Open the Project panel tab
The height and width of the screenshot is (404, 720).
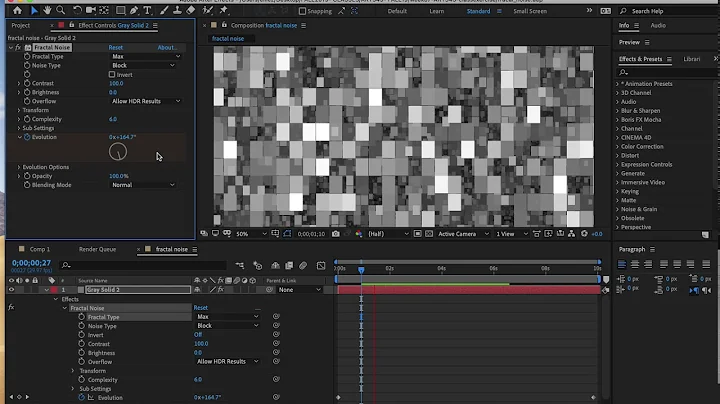20,25
